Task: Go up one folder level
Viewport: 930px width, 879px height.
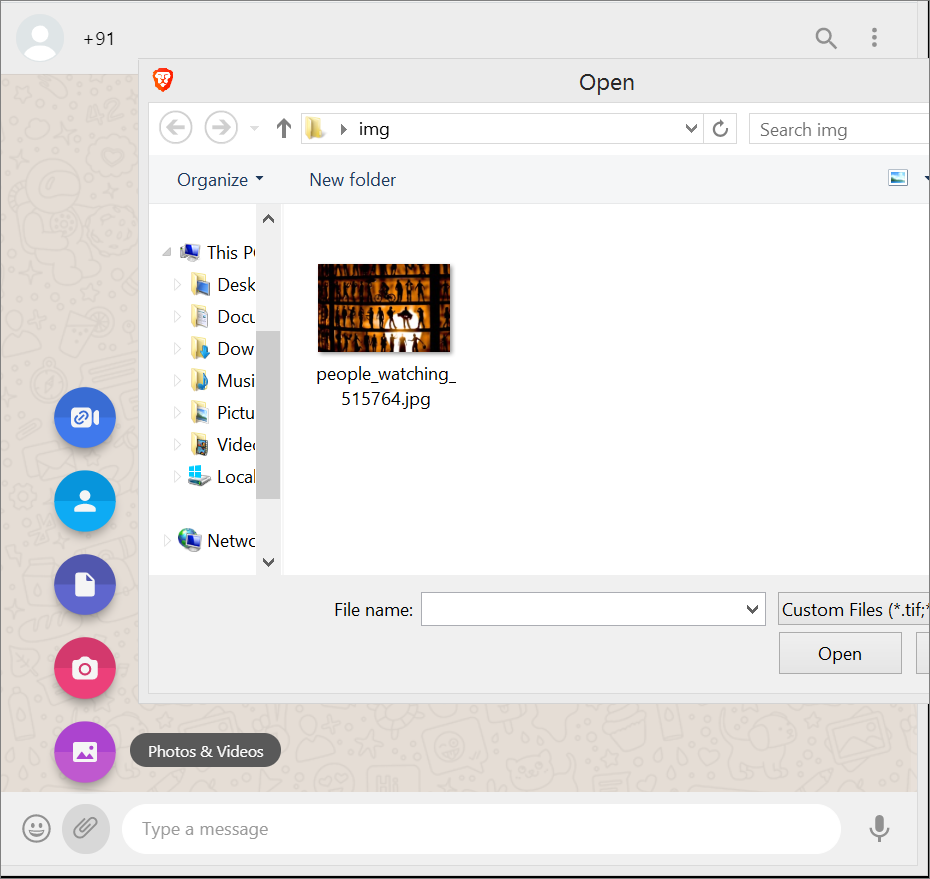Action: coord(284,129)
